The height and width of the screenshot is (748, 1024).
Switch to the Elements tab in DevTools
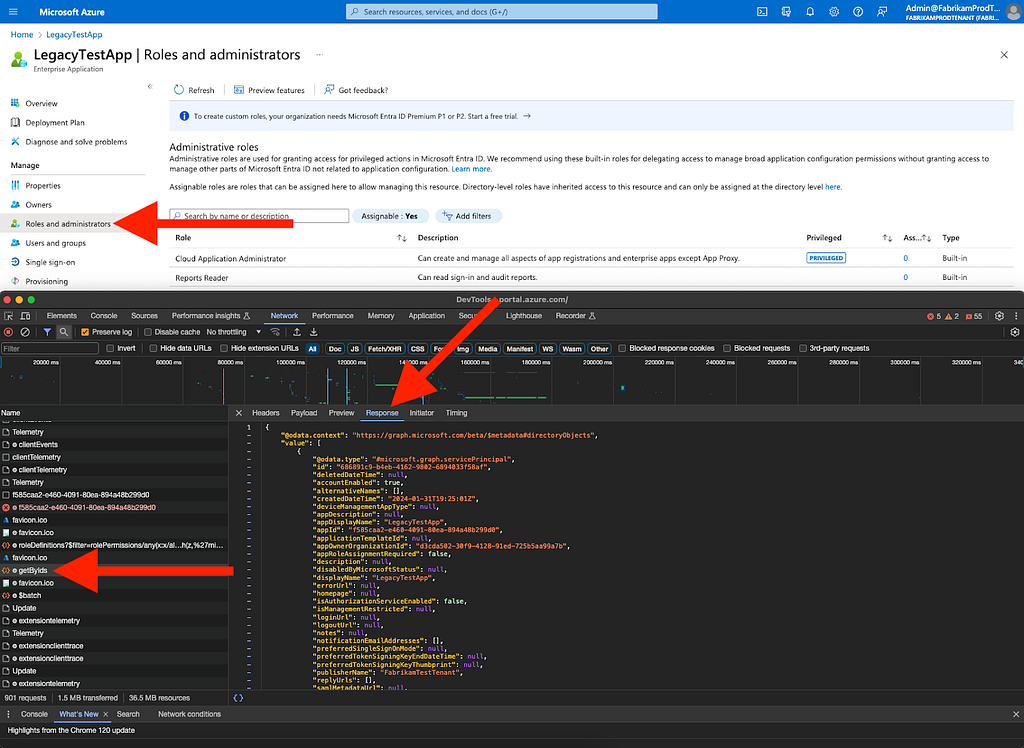[x=61, y=316]
